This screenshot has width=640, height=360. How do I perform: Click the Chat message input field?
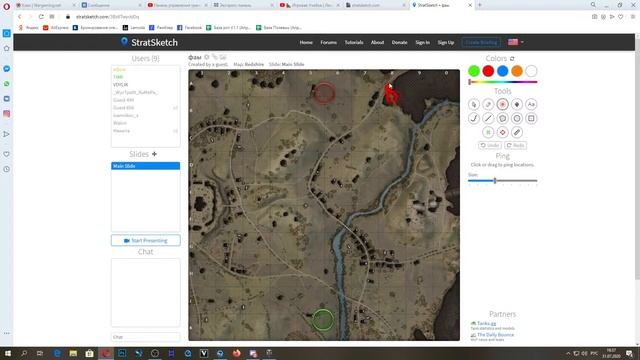[146, 337]
